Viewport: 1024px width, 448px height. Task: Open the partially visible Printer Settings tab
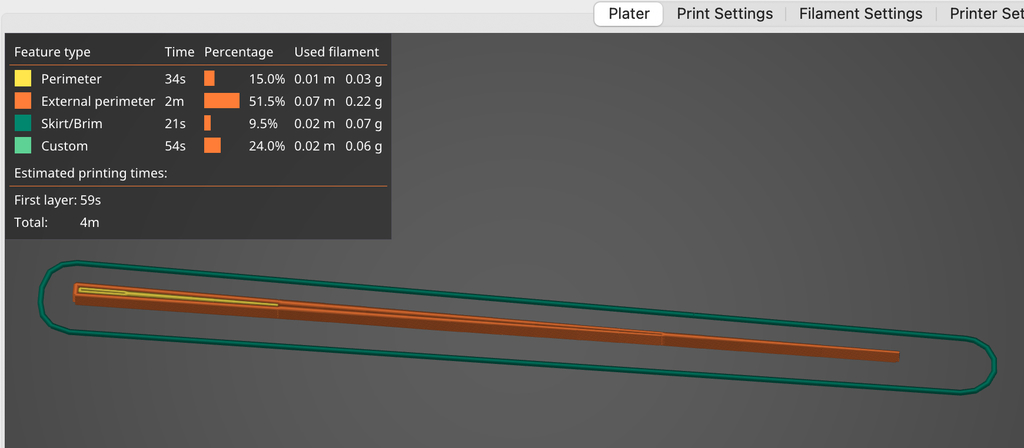click(986, 14)
